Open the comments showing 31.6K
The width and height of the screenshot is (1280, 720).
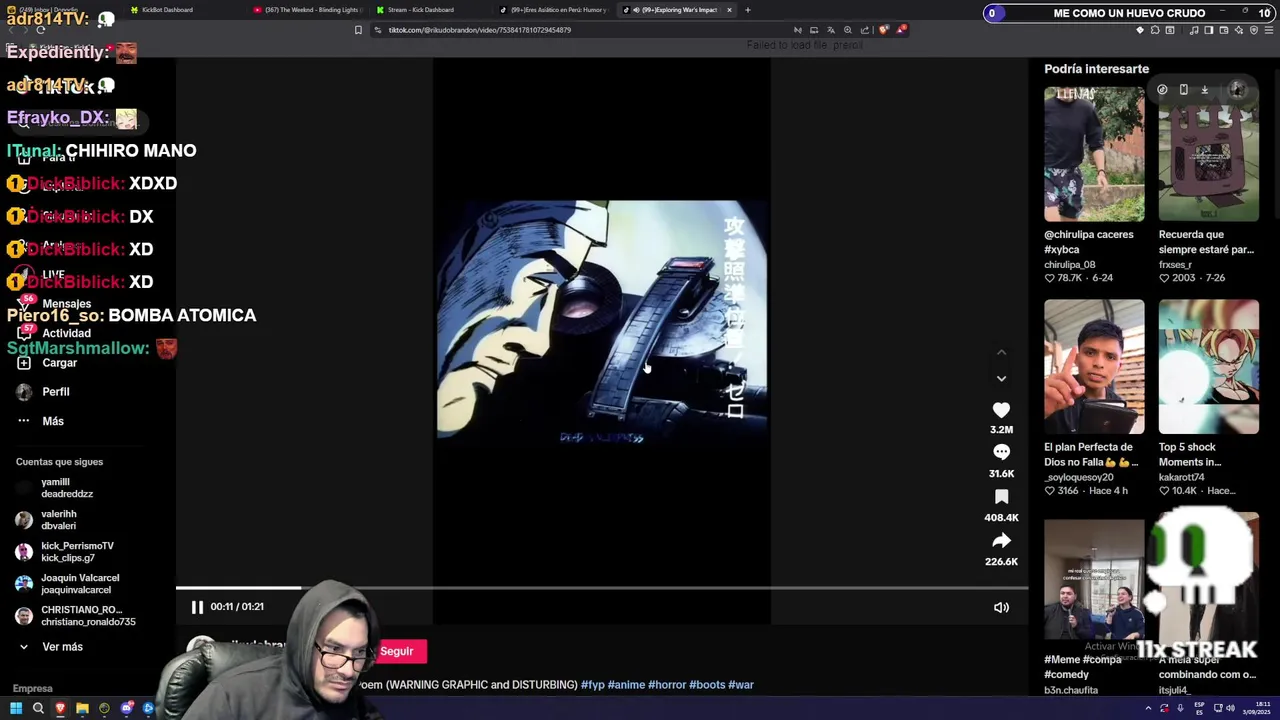pos(1001,453)
